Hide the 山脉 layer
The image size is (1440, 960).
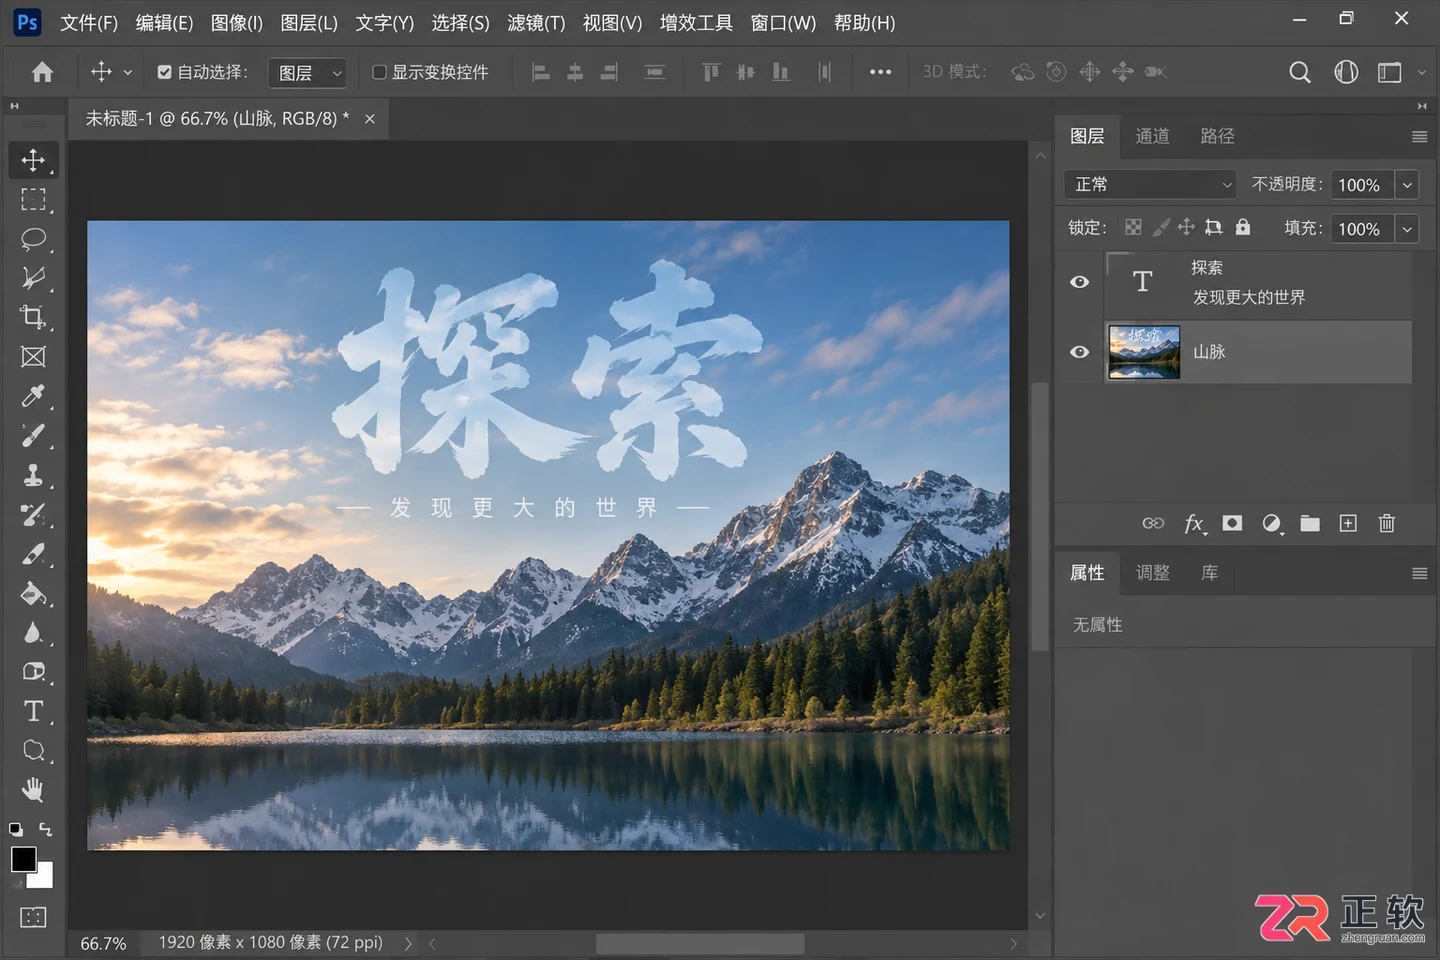1079,352
